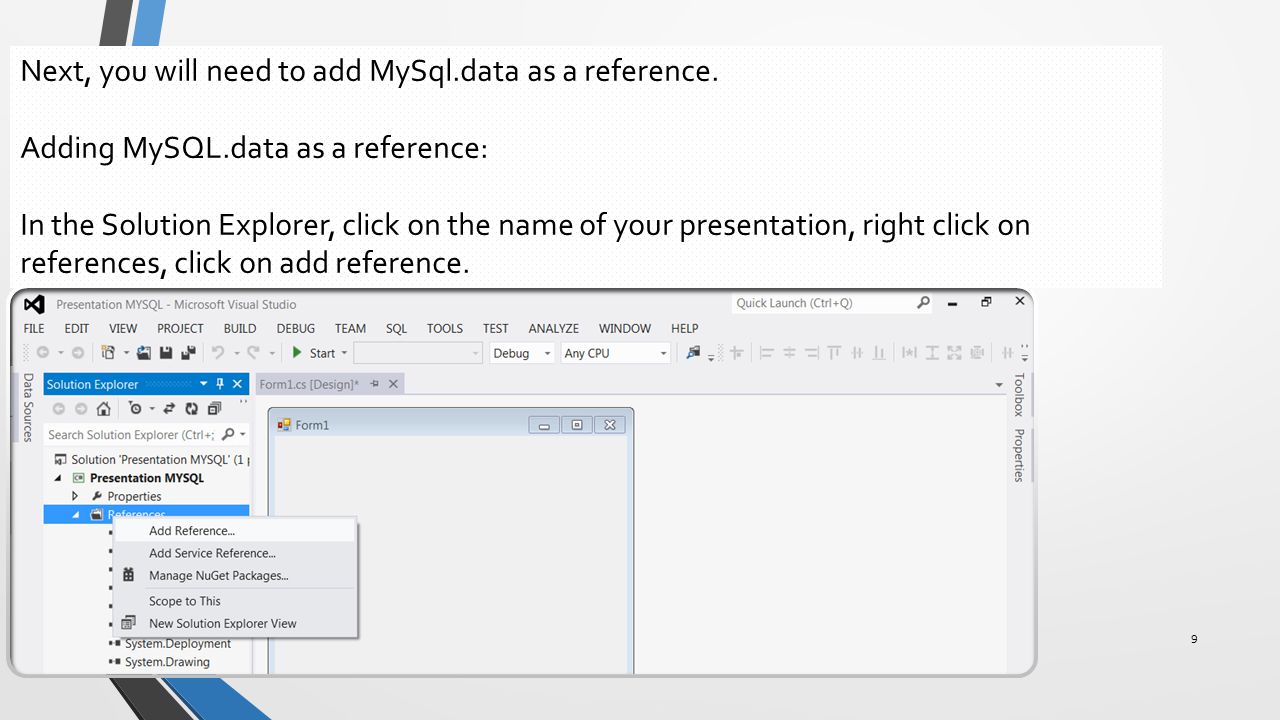Click the Align Centers layout icon

[x=790, y=353]
